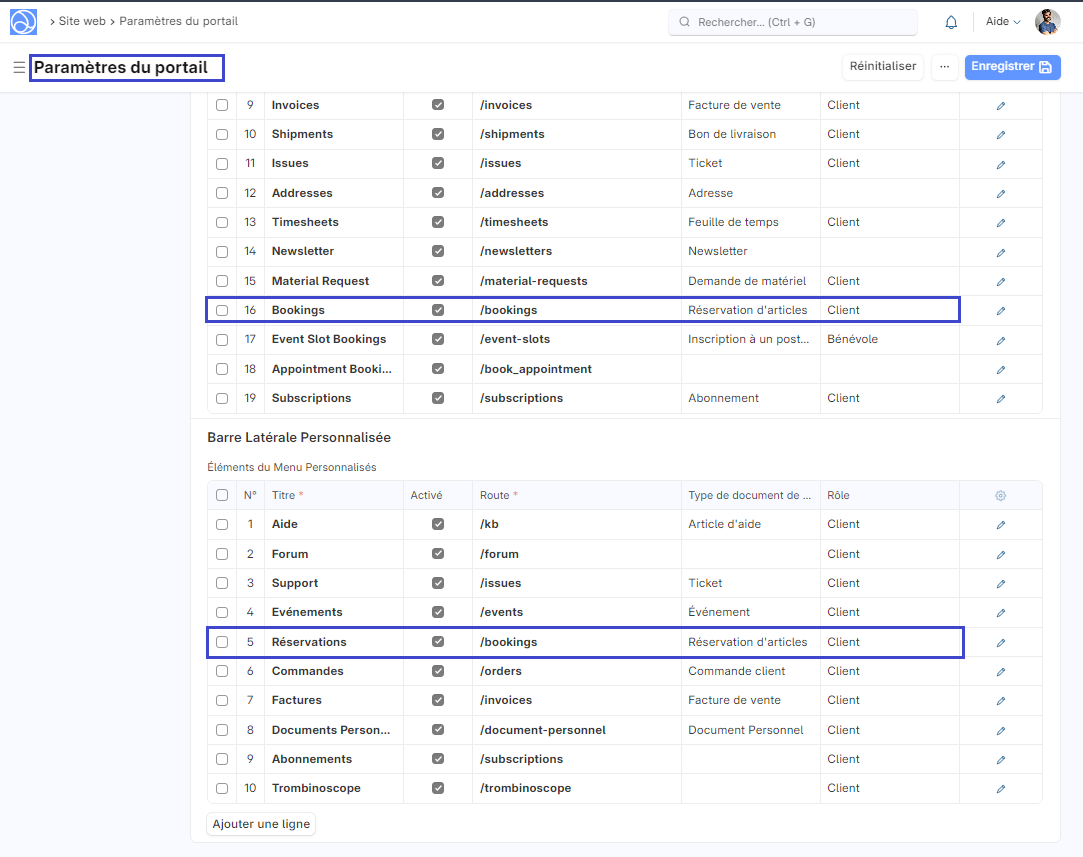1083x857 pixels.
Task: Expand the Aide dropdown menu
Action: [1003, 22]
